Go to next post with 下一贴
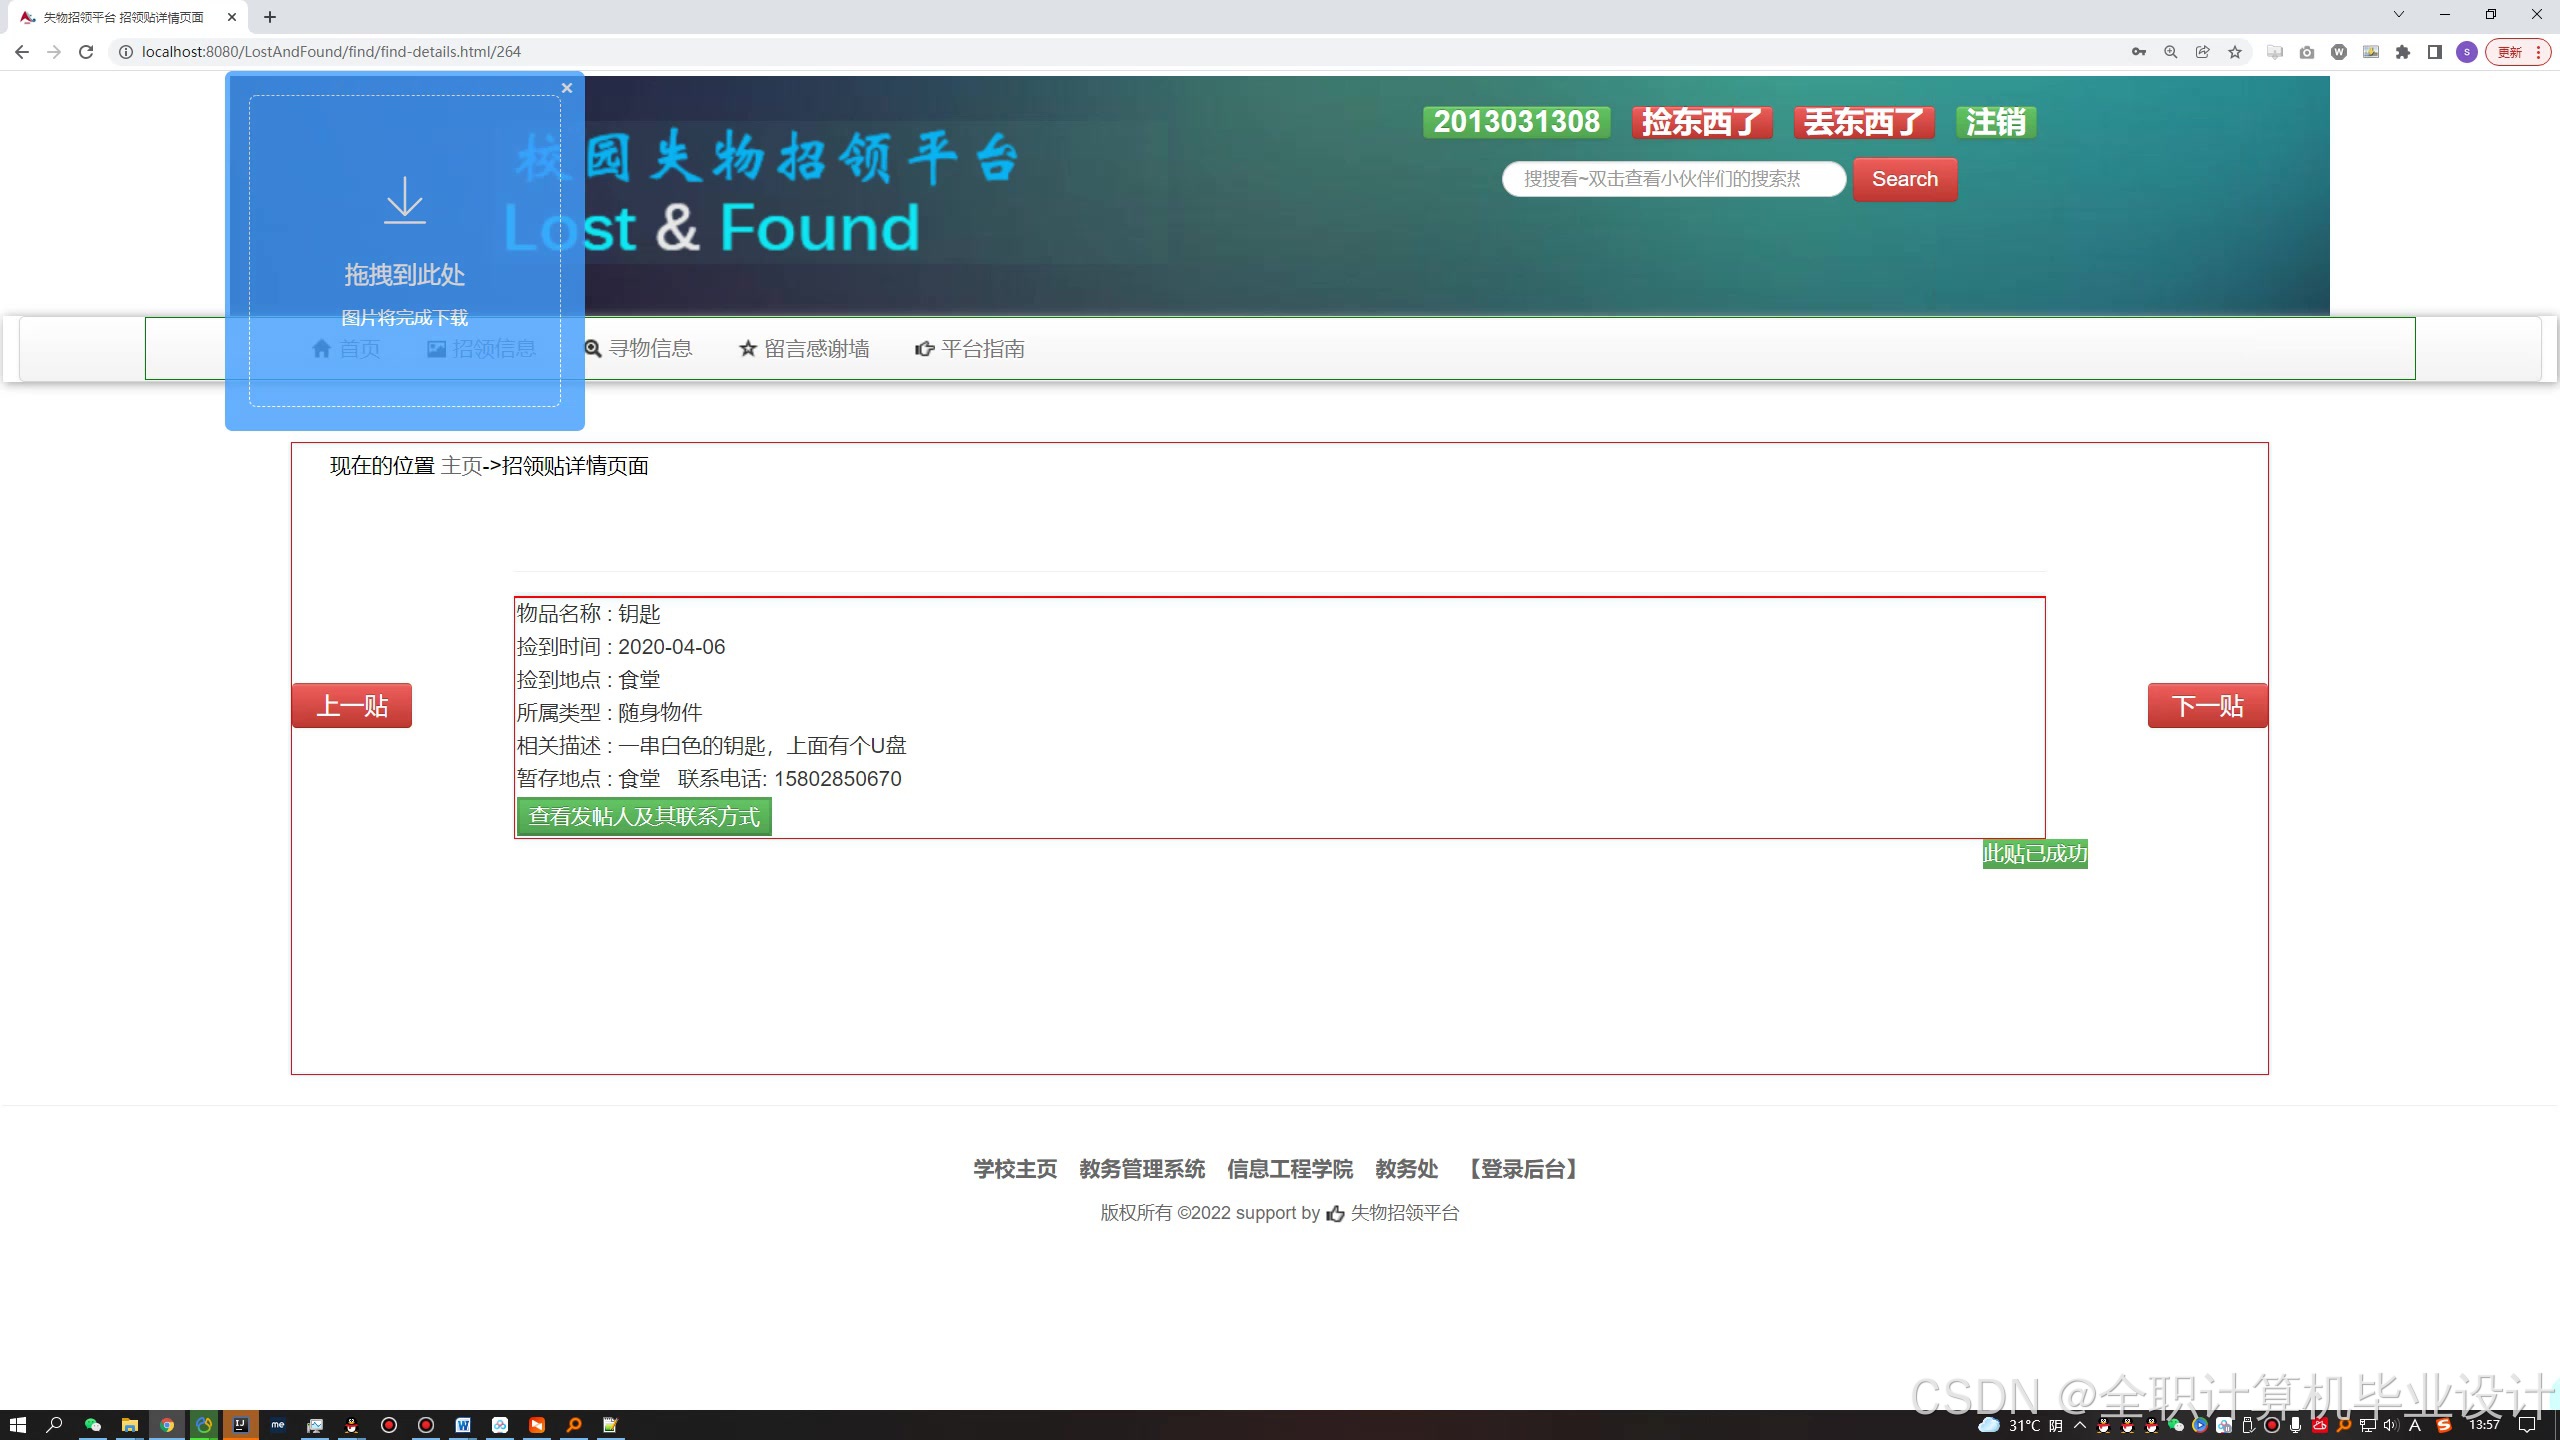 (x=2207, y=706)
